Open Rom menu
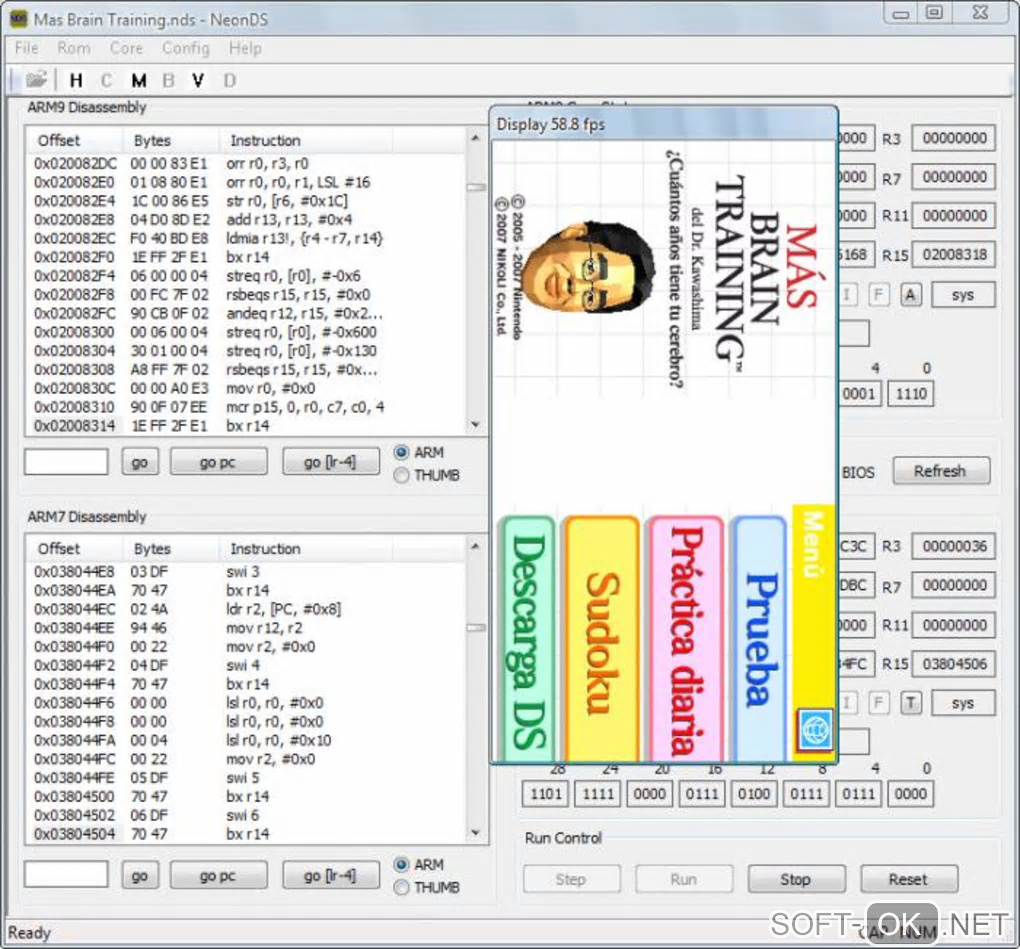 point(74,48)
